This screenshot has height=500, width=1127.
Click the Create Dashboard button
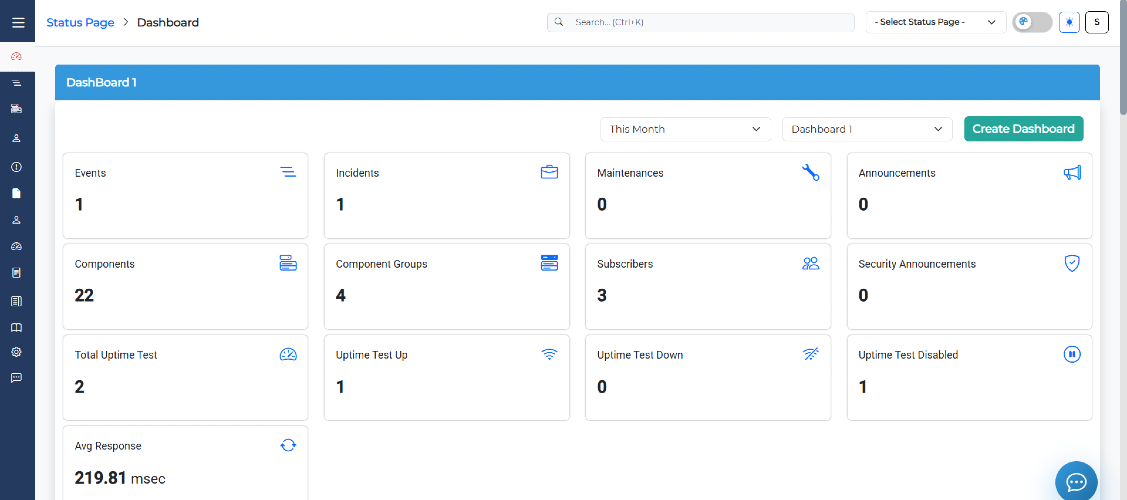(x=1024, y=129)
